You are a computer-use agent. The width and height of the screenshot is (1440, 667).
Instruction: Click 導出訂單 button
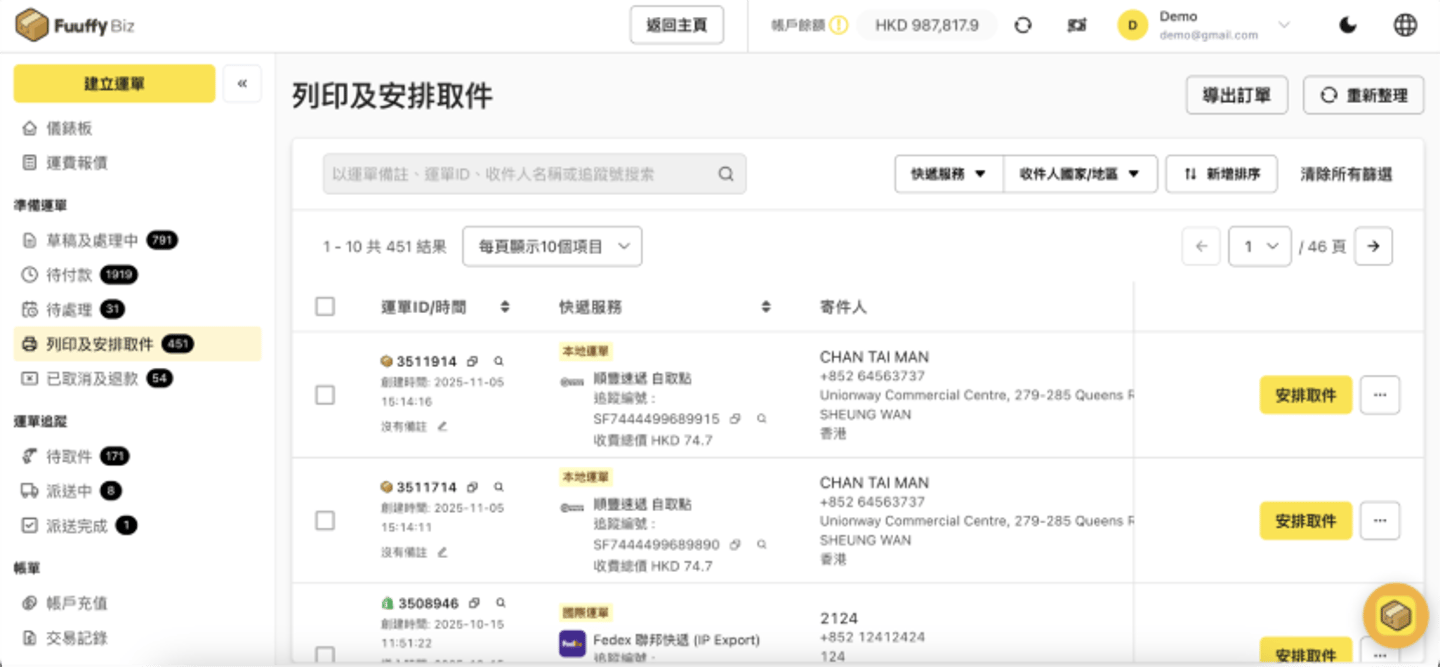pyautogui.click(x=1236, y=96)
